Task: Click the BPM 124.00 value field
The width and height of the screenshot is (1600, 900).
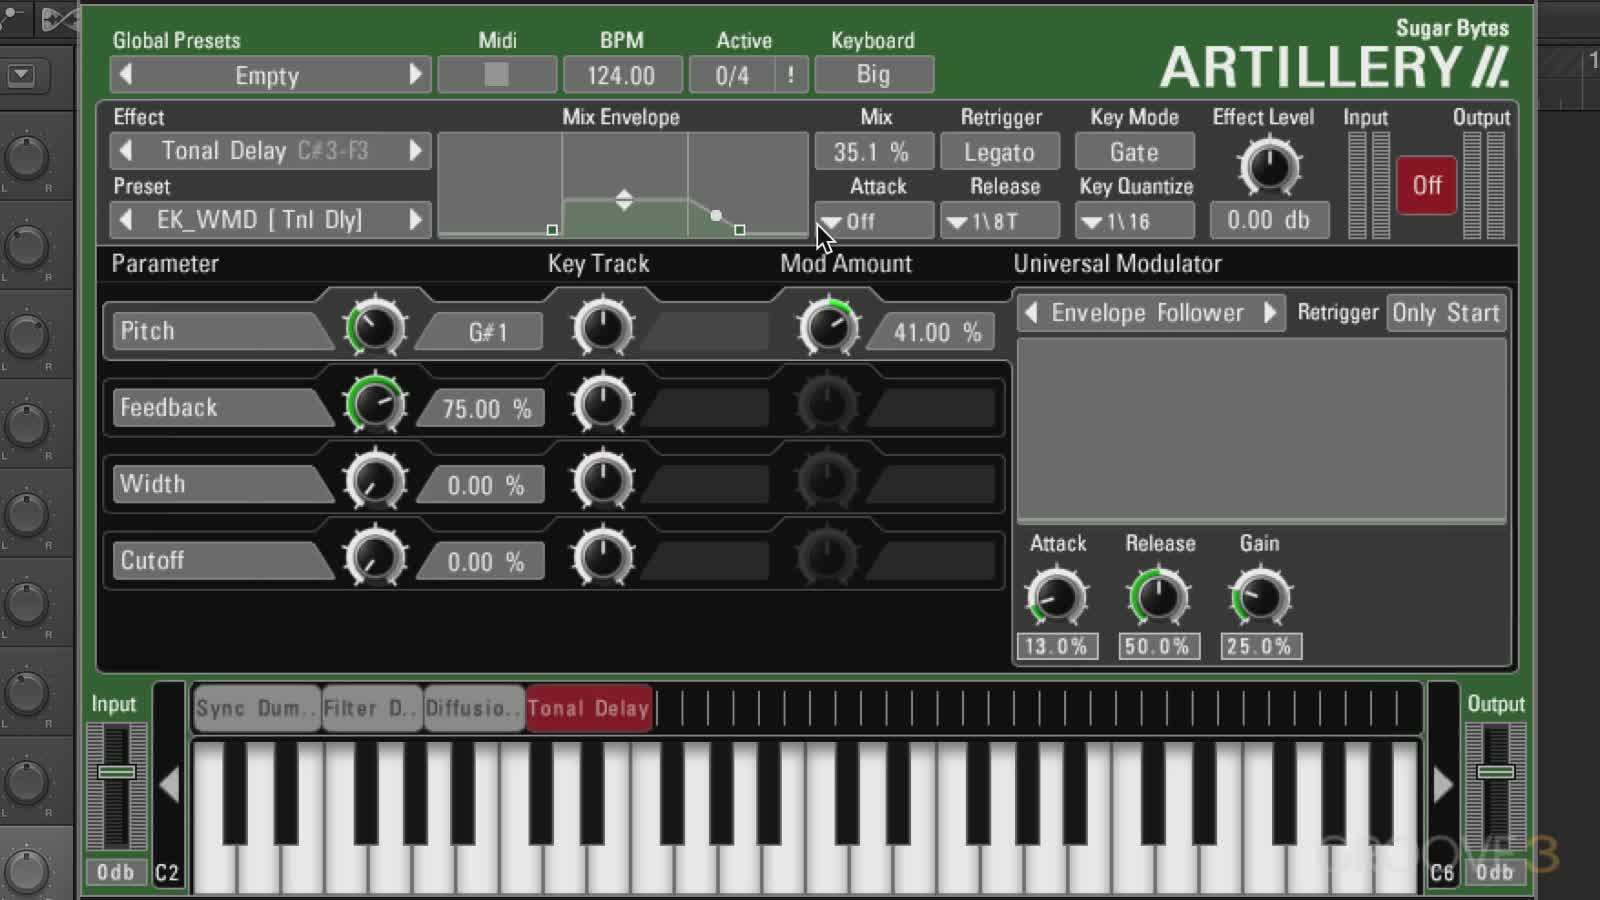Action: [x=621, y=75]
